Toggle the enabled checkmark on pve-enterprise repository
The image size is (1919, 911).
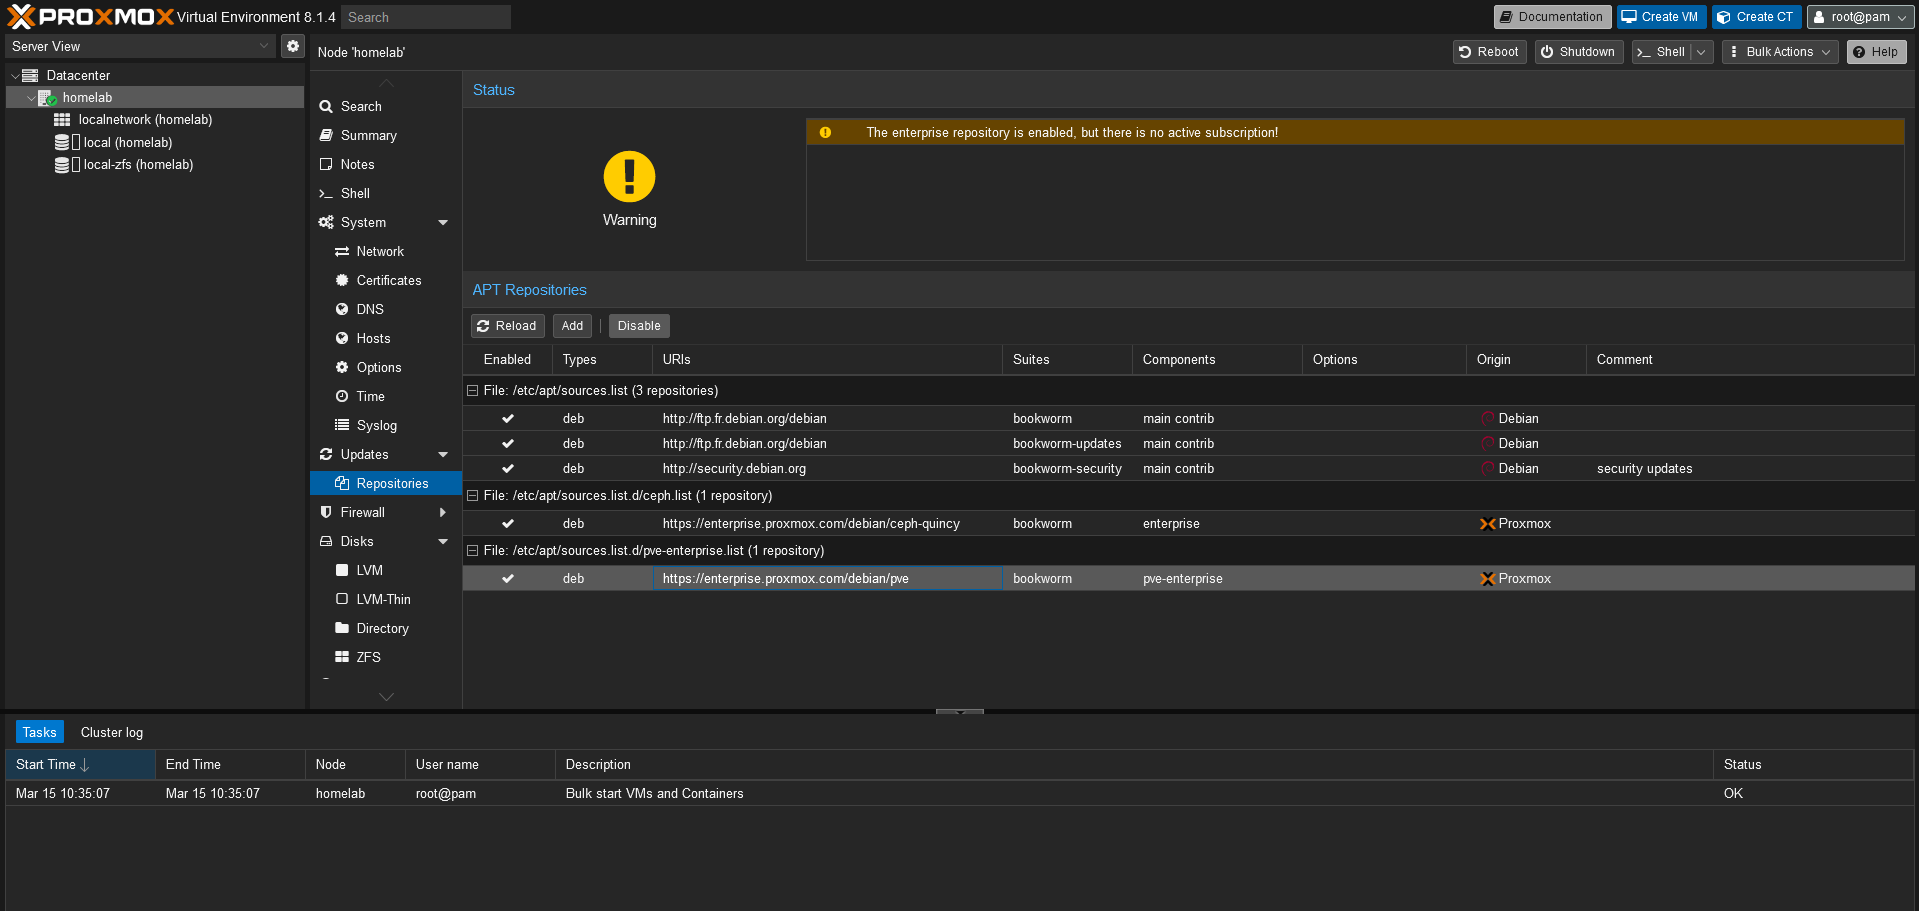click(x=507, y=578)
